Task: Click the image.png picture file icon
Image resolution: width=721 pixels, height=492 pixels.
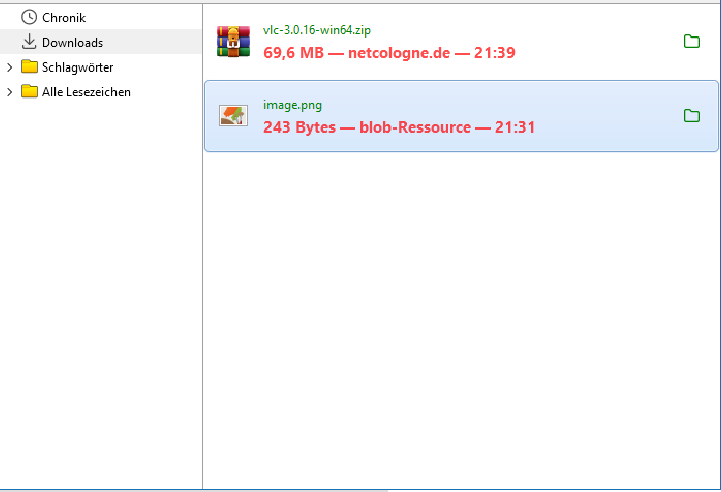Action: 234,115
